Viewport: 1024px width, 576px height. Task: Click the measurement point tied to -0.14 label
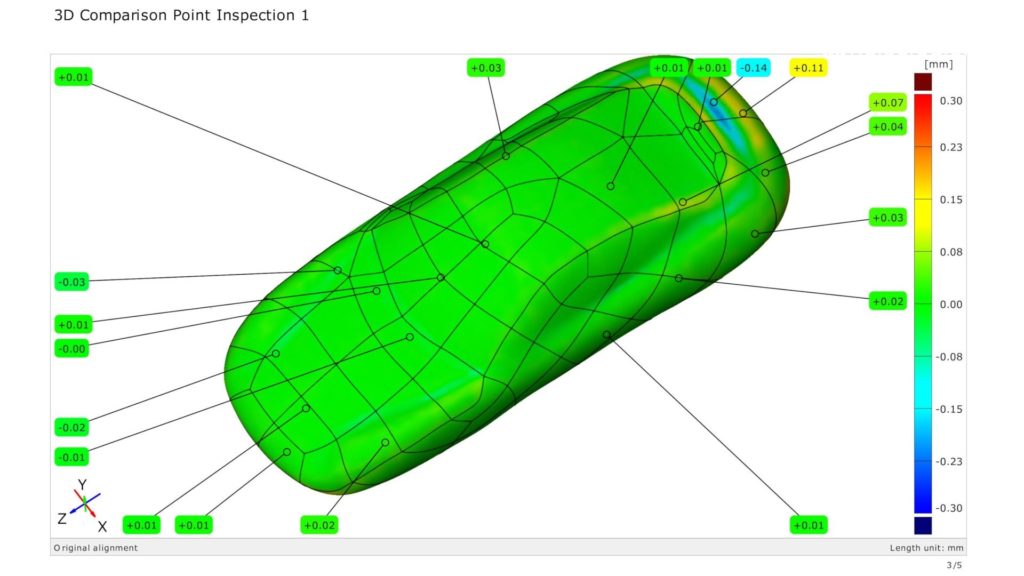(714, 102)
